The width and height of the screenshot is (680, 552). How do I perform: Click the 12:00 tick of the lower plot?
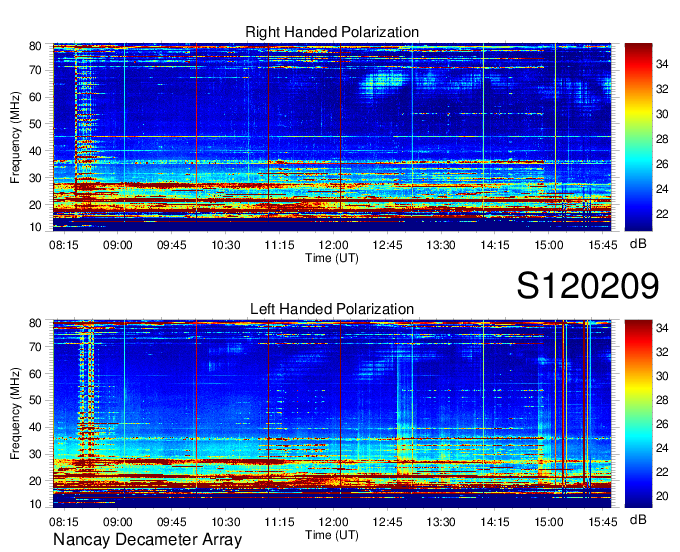[333, 522]
